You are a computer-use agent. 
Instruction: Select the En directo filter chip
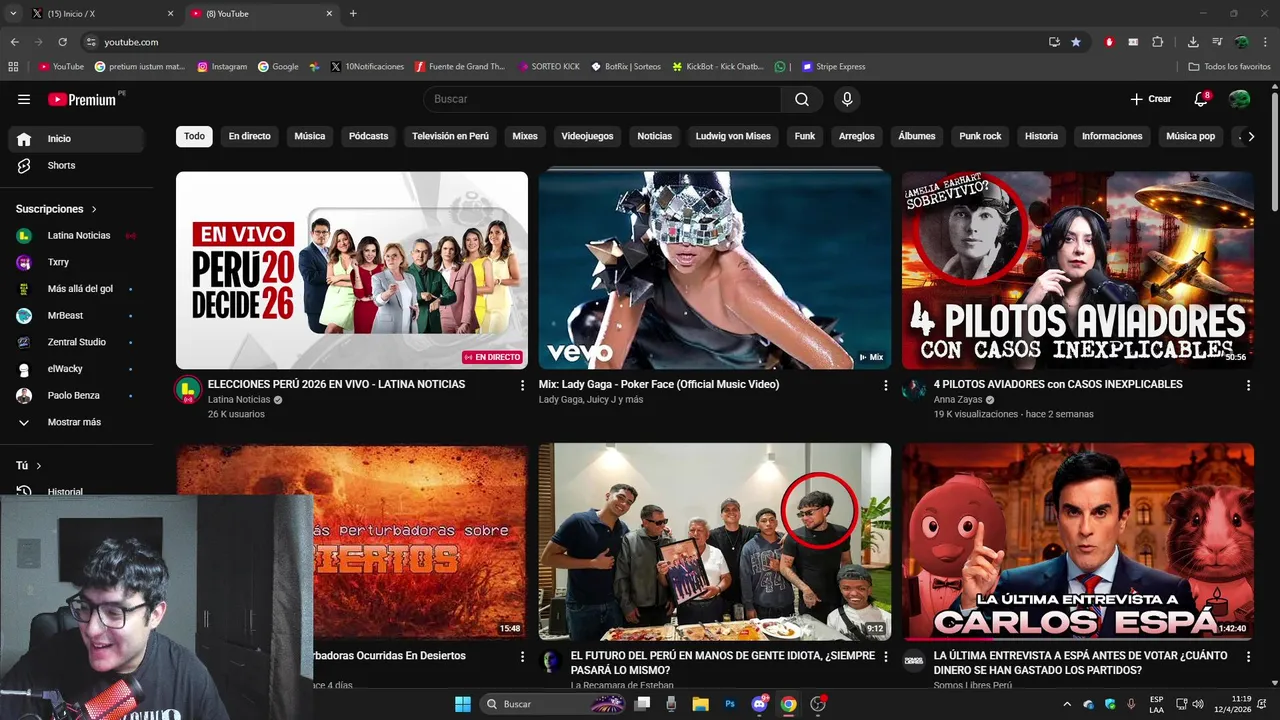249,136
